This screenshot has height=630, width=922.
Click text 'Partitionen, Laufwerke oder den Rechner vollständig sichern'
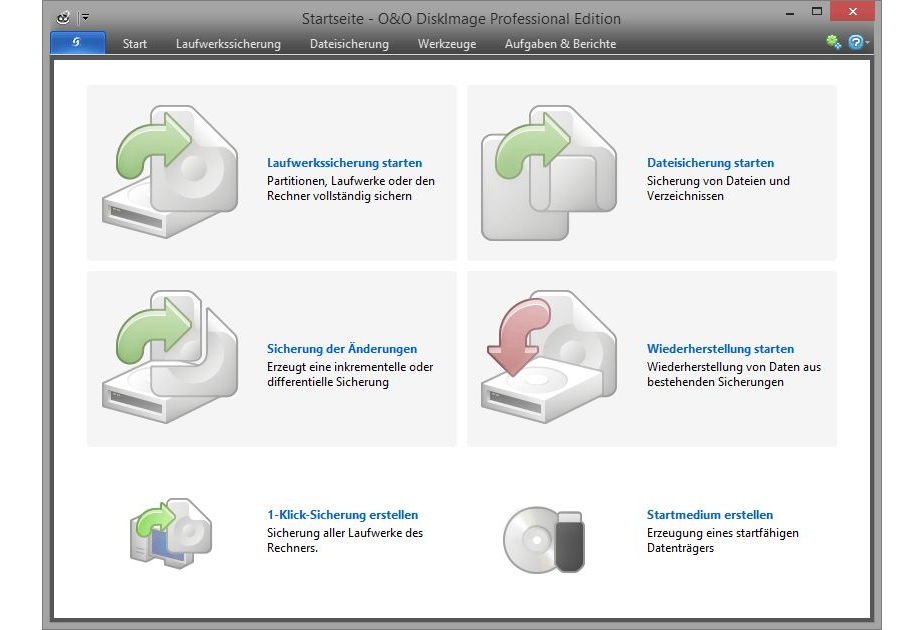tap(351, 188)
